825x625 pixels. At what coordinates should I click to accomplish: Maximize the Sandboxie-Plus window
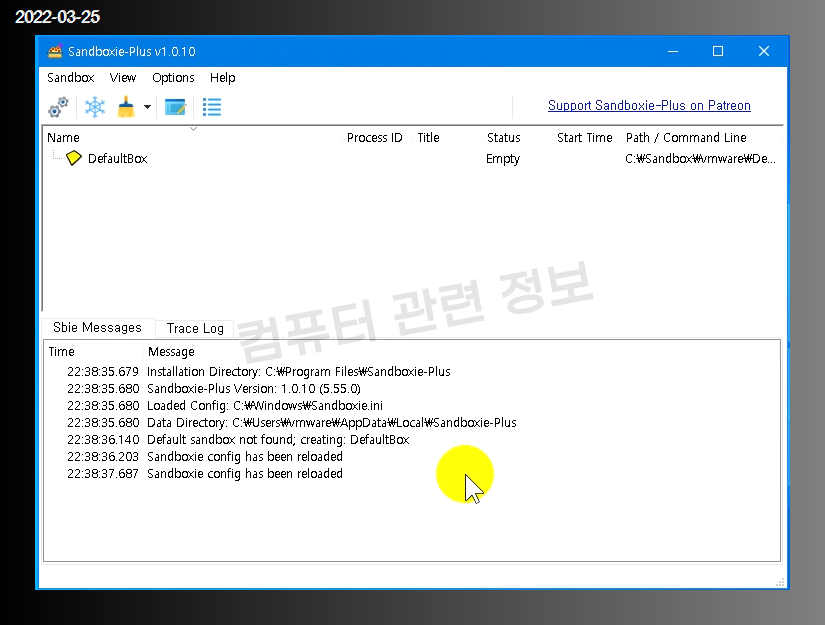coord(718,52)
